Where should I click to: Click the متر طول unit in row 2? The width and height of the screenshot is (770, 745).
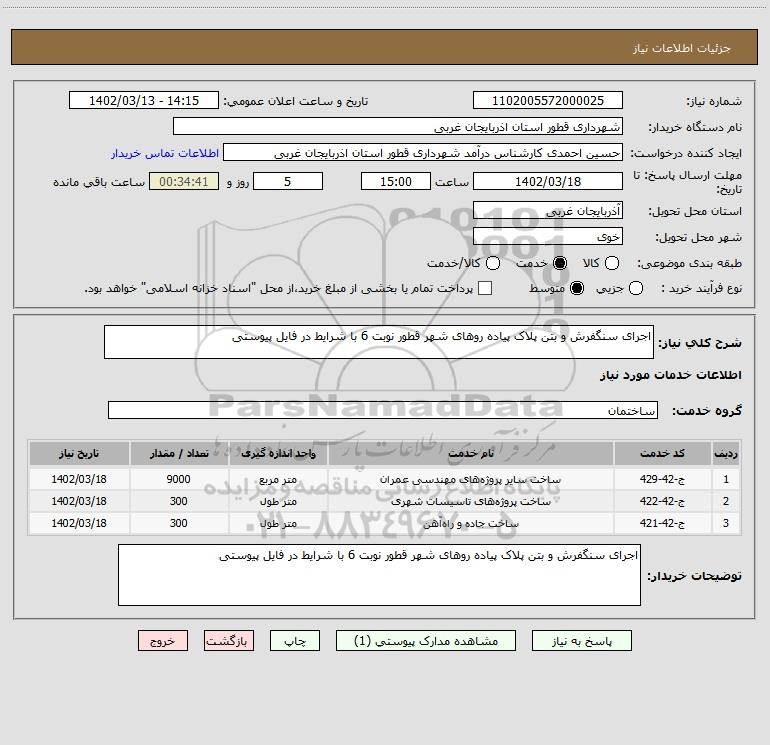[x=278, y=501]
